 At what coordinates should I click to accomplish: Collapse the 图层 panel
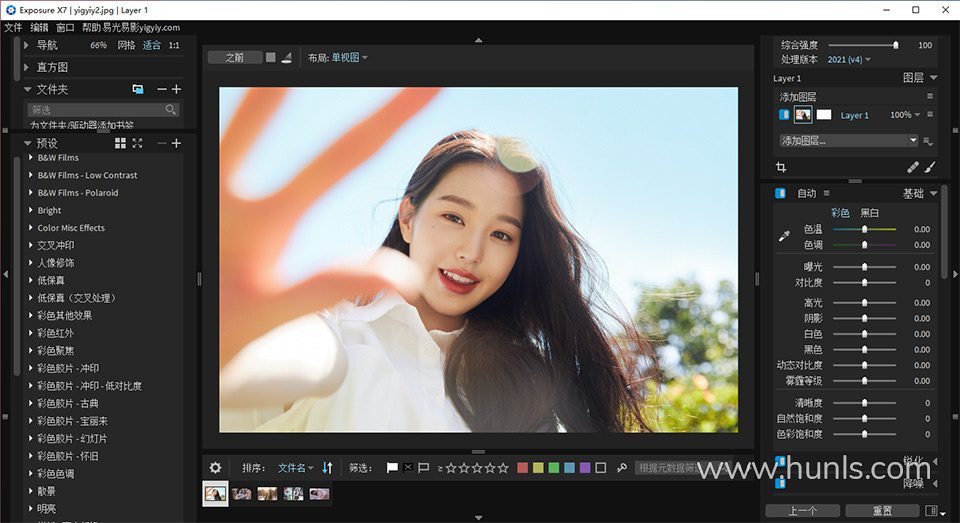point(934,78)
